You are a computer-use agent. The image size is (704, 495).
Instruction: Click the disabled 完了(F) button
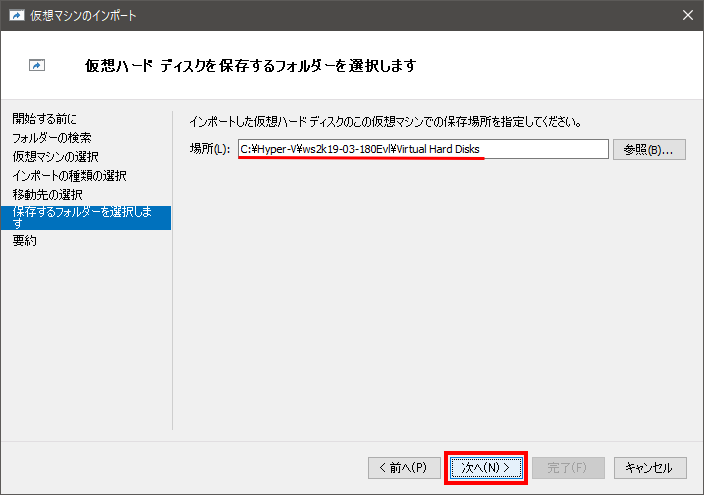(x=568, y=468)
